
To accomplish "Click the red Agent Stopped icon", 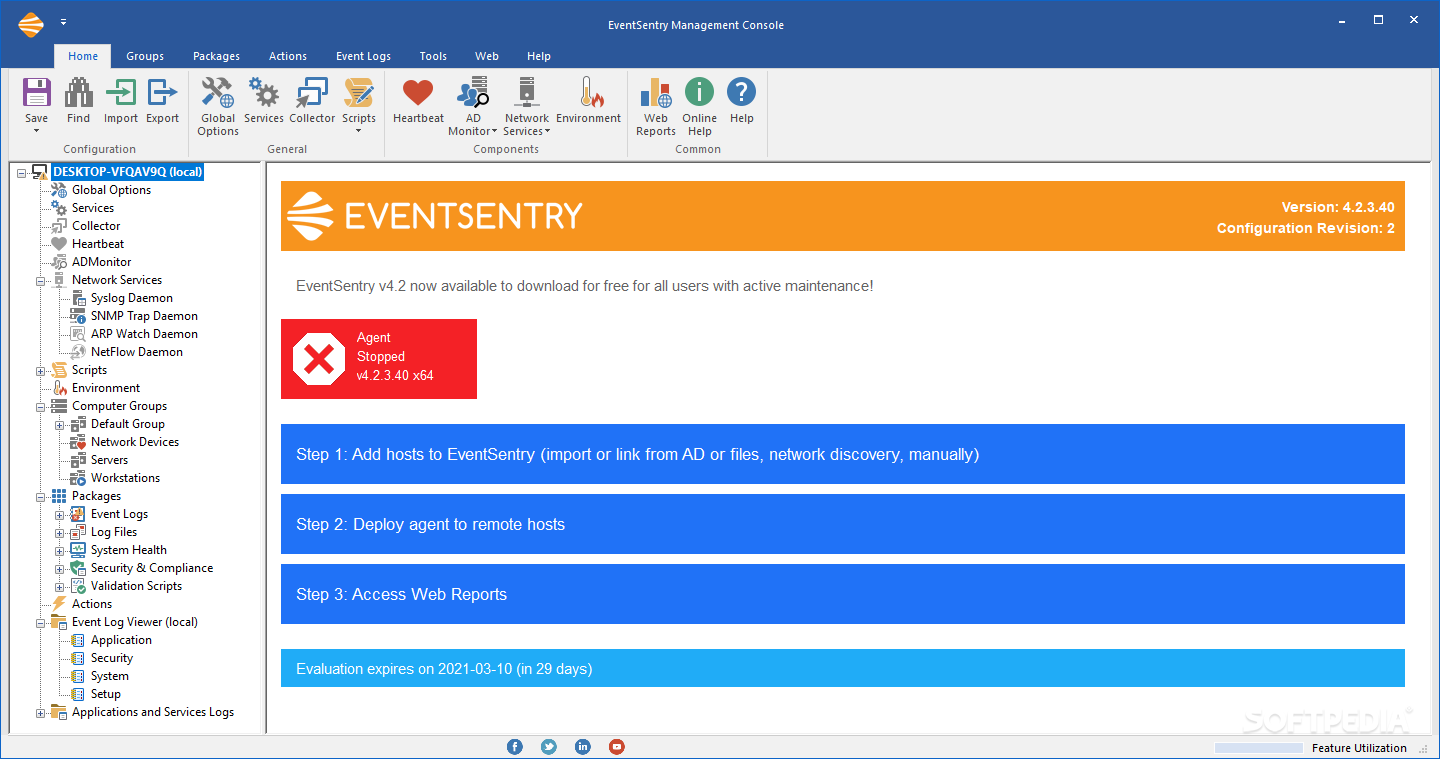I will (x=319, y=359).
